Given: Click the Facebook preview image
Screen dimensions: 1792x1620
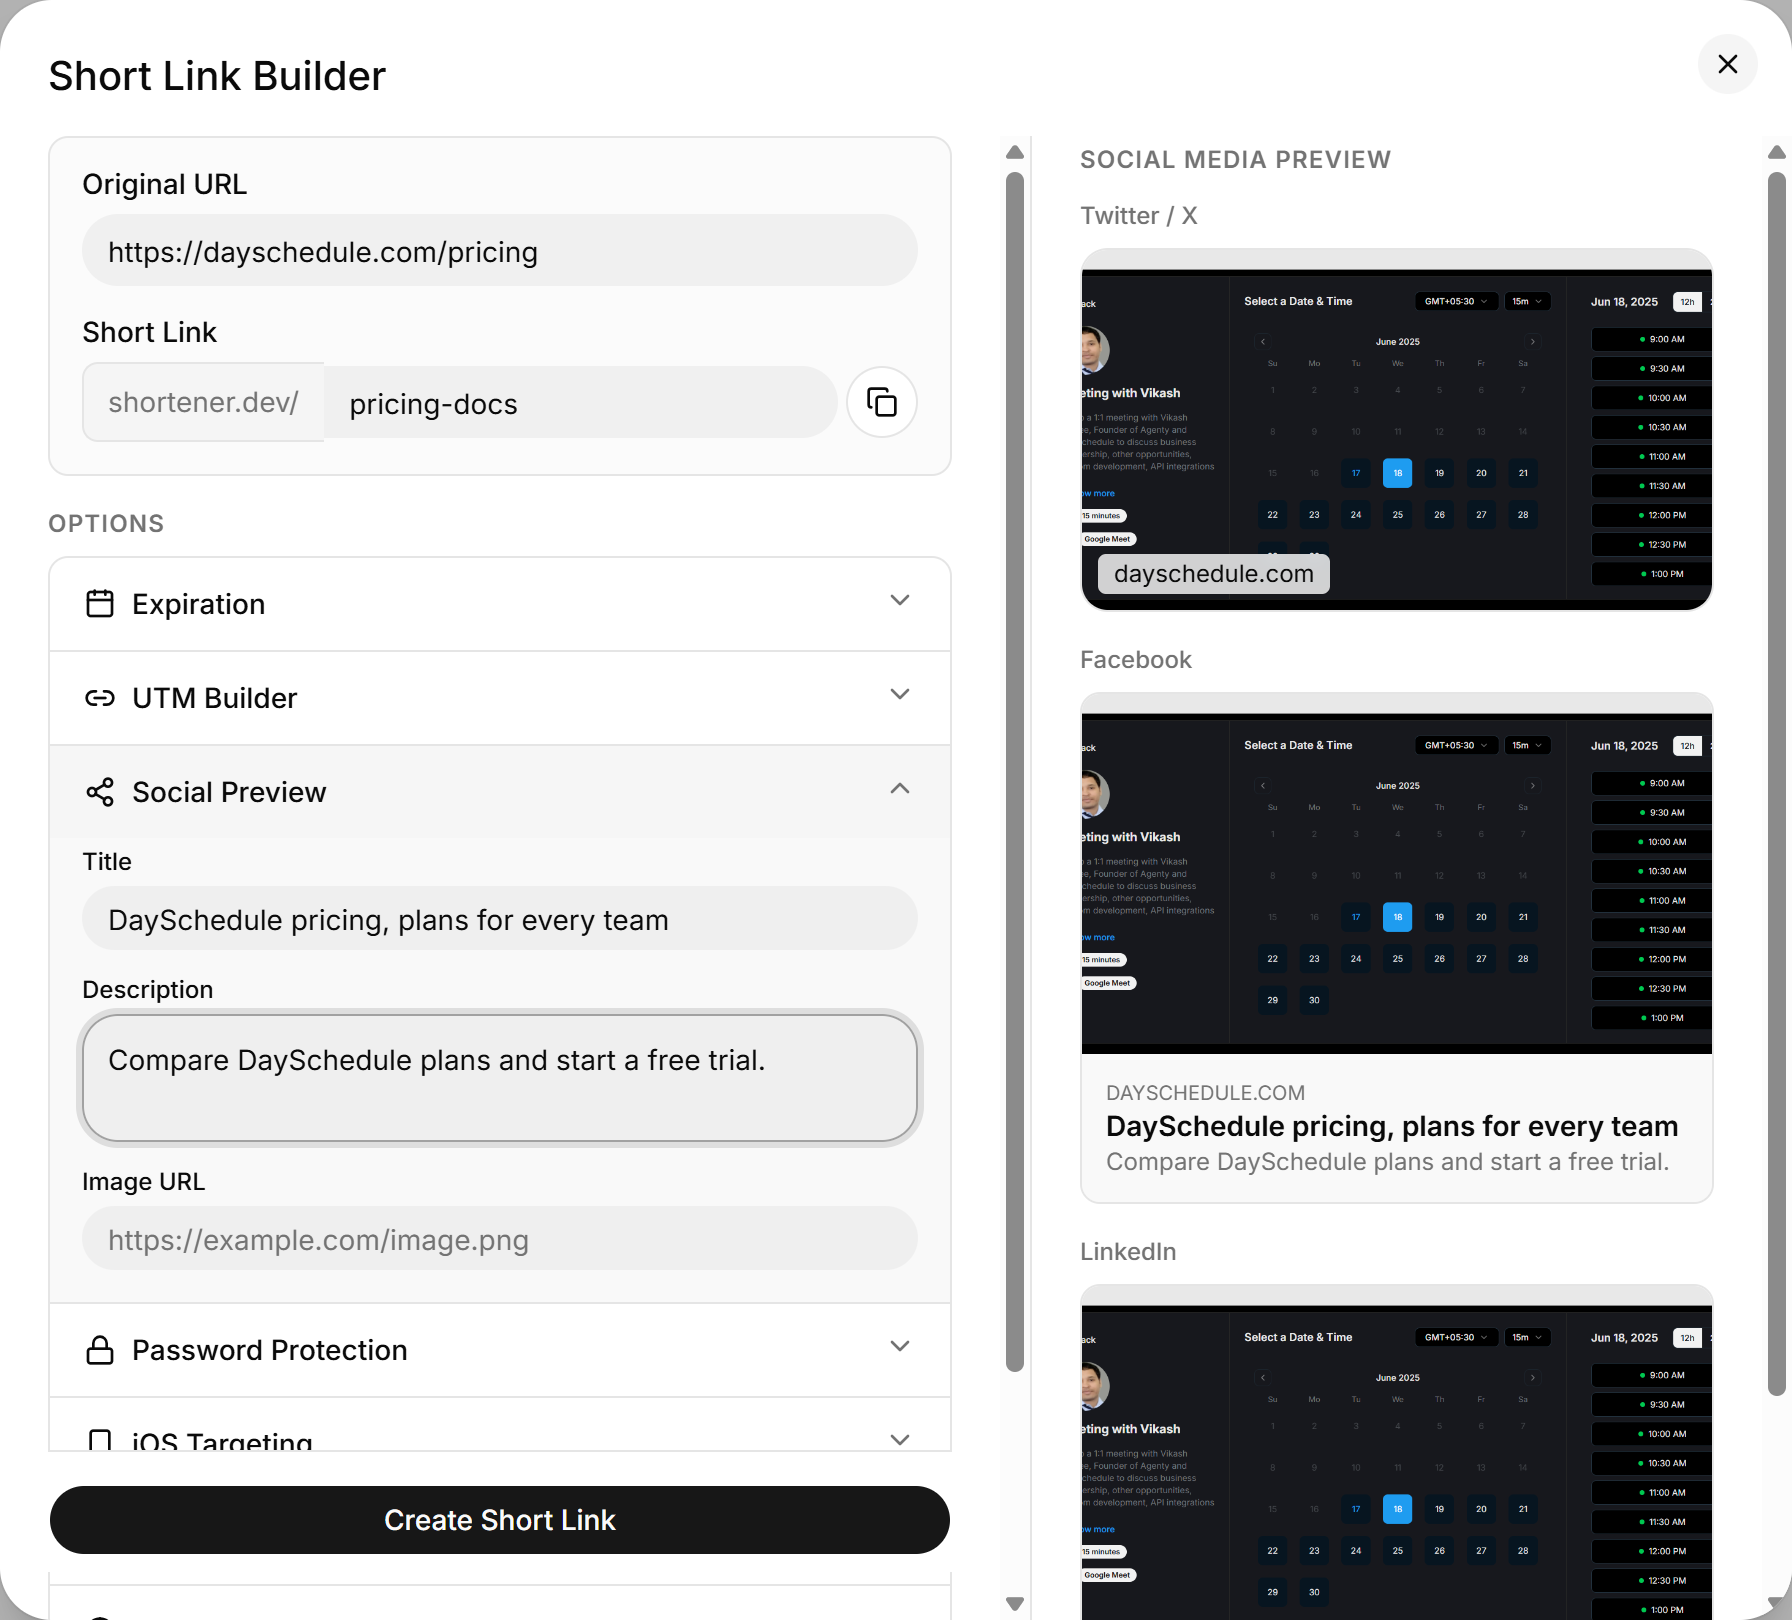Looking at the screenshot, I should (x=1397, y=873).
